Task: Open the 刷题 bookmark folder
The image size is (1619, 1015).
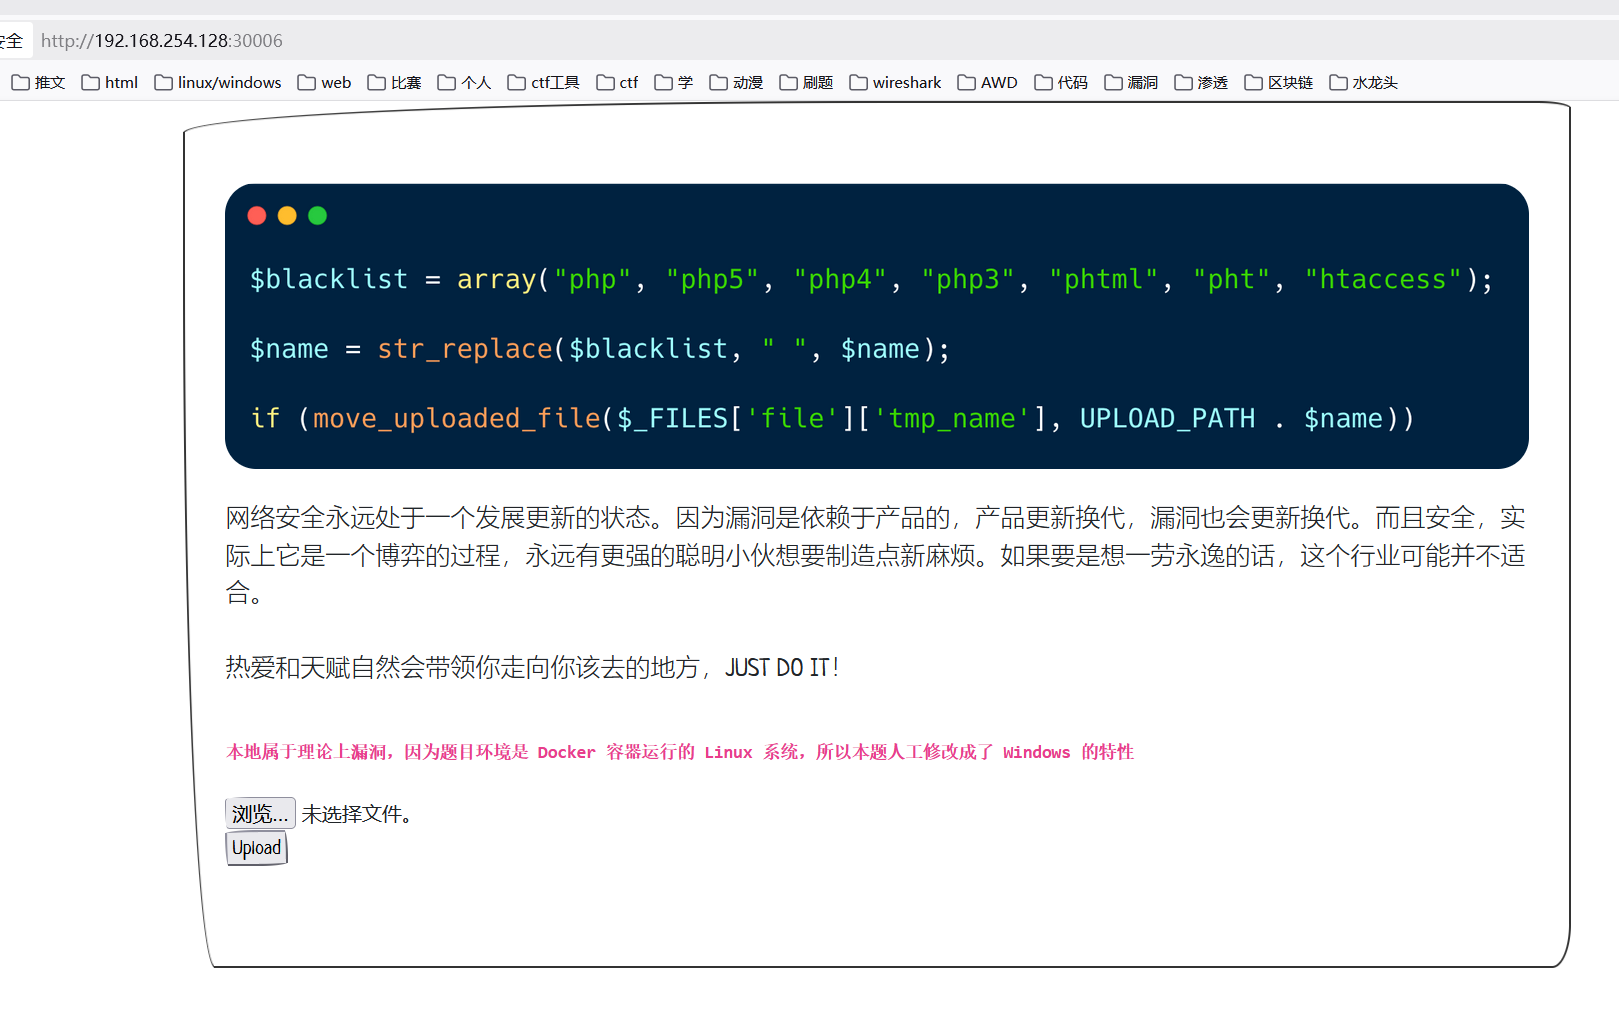Action: pyautogui.click(x=807, y=82)
